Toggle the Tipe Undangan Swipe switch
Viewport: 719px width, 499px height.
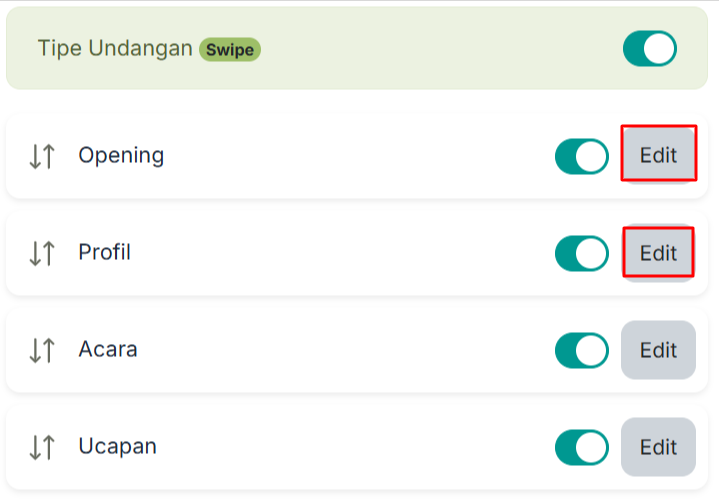click(649, 49)
